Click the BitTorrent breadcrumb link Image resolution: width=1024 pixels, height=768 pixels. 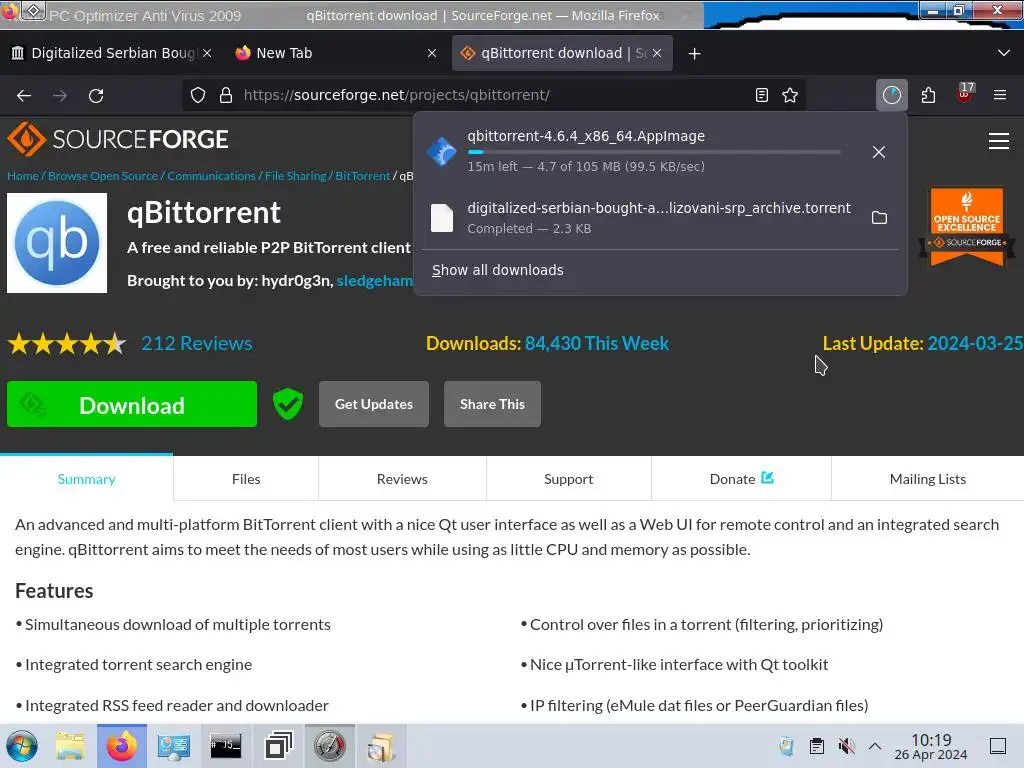[362, 176]
